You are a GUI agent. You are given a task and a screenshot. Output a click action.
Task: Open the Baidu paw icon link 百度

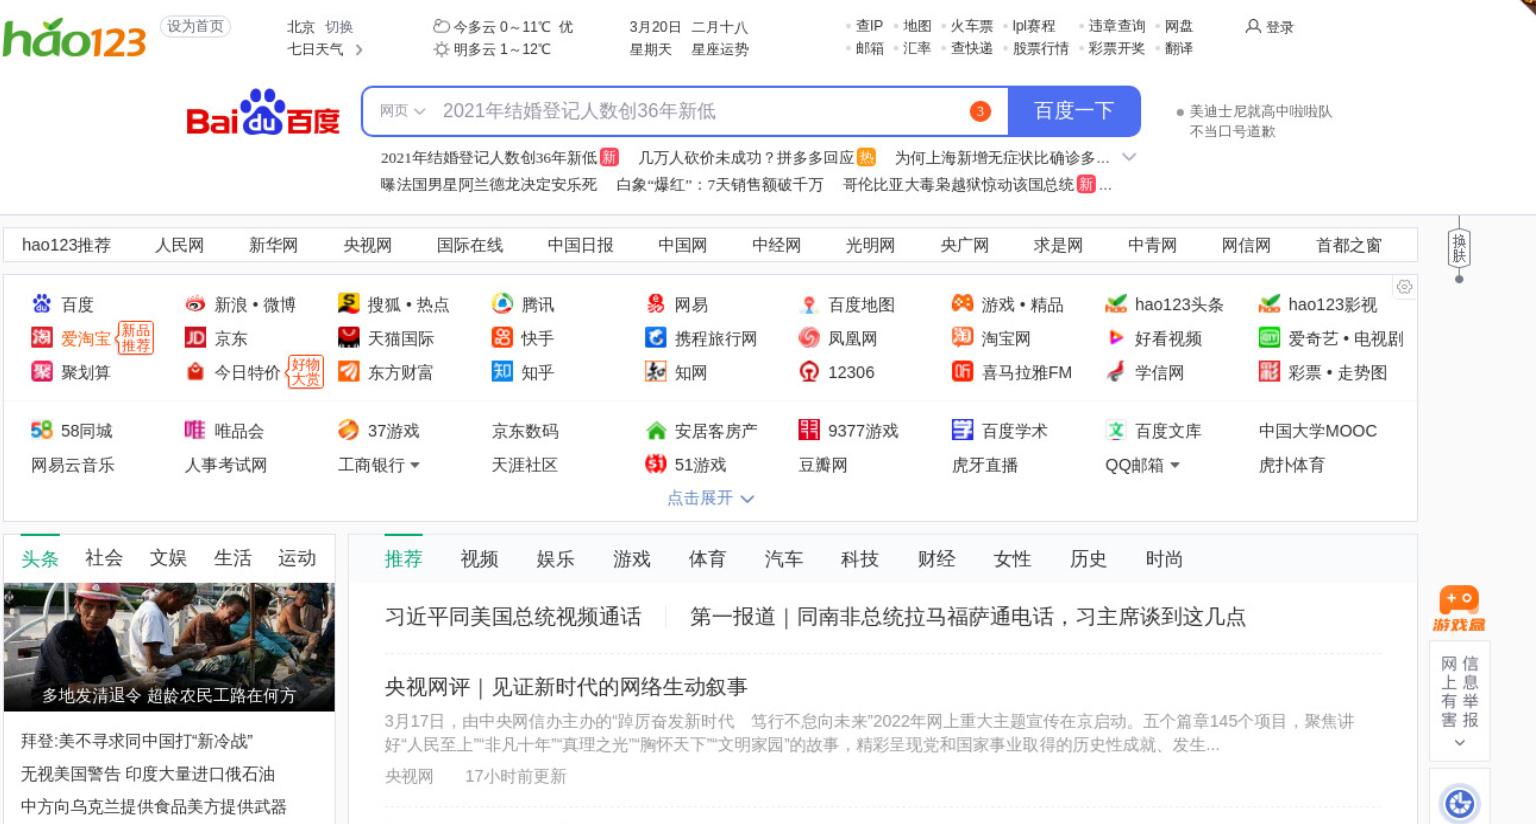tap(41, 304)
